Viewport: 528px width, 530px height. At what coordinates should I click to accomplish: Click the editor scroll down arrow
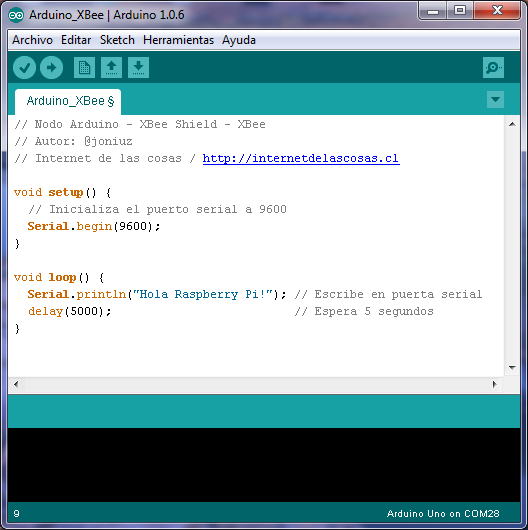512,367
